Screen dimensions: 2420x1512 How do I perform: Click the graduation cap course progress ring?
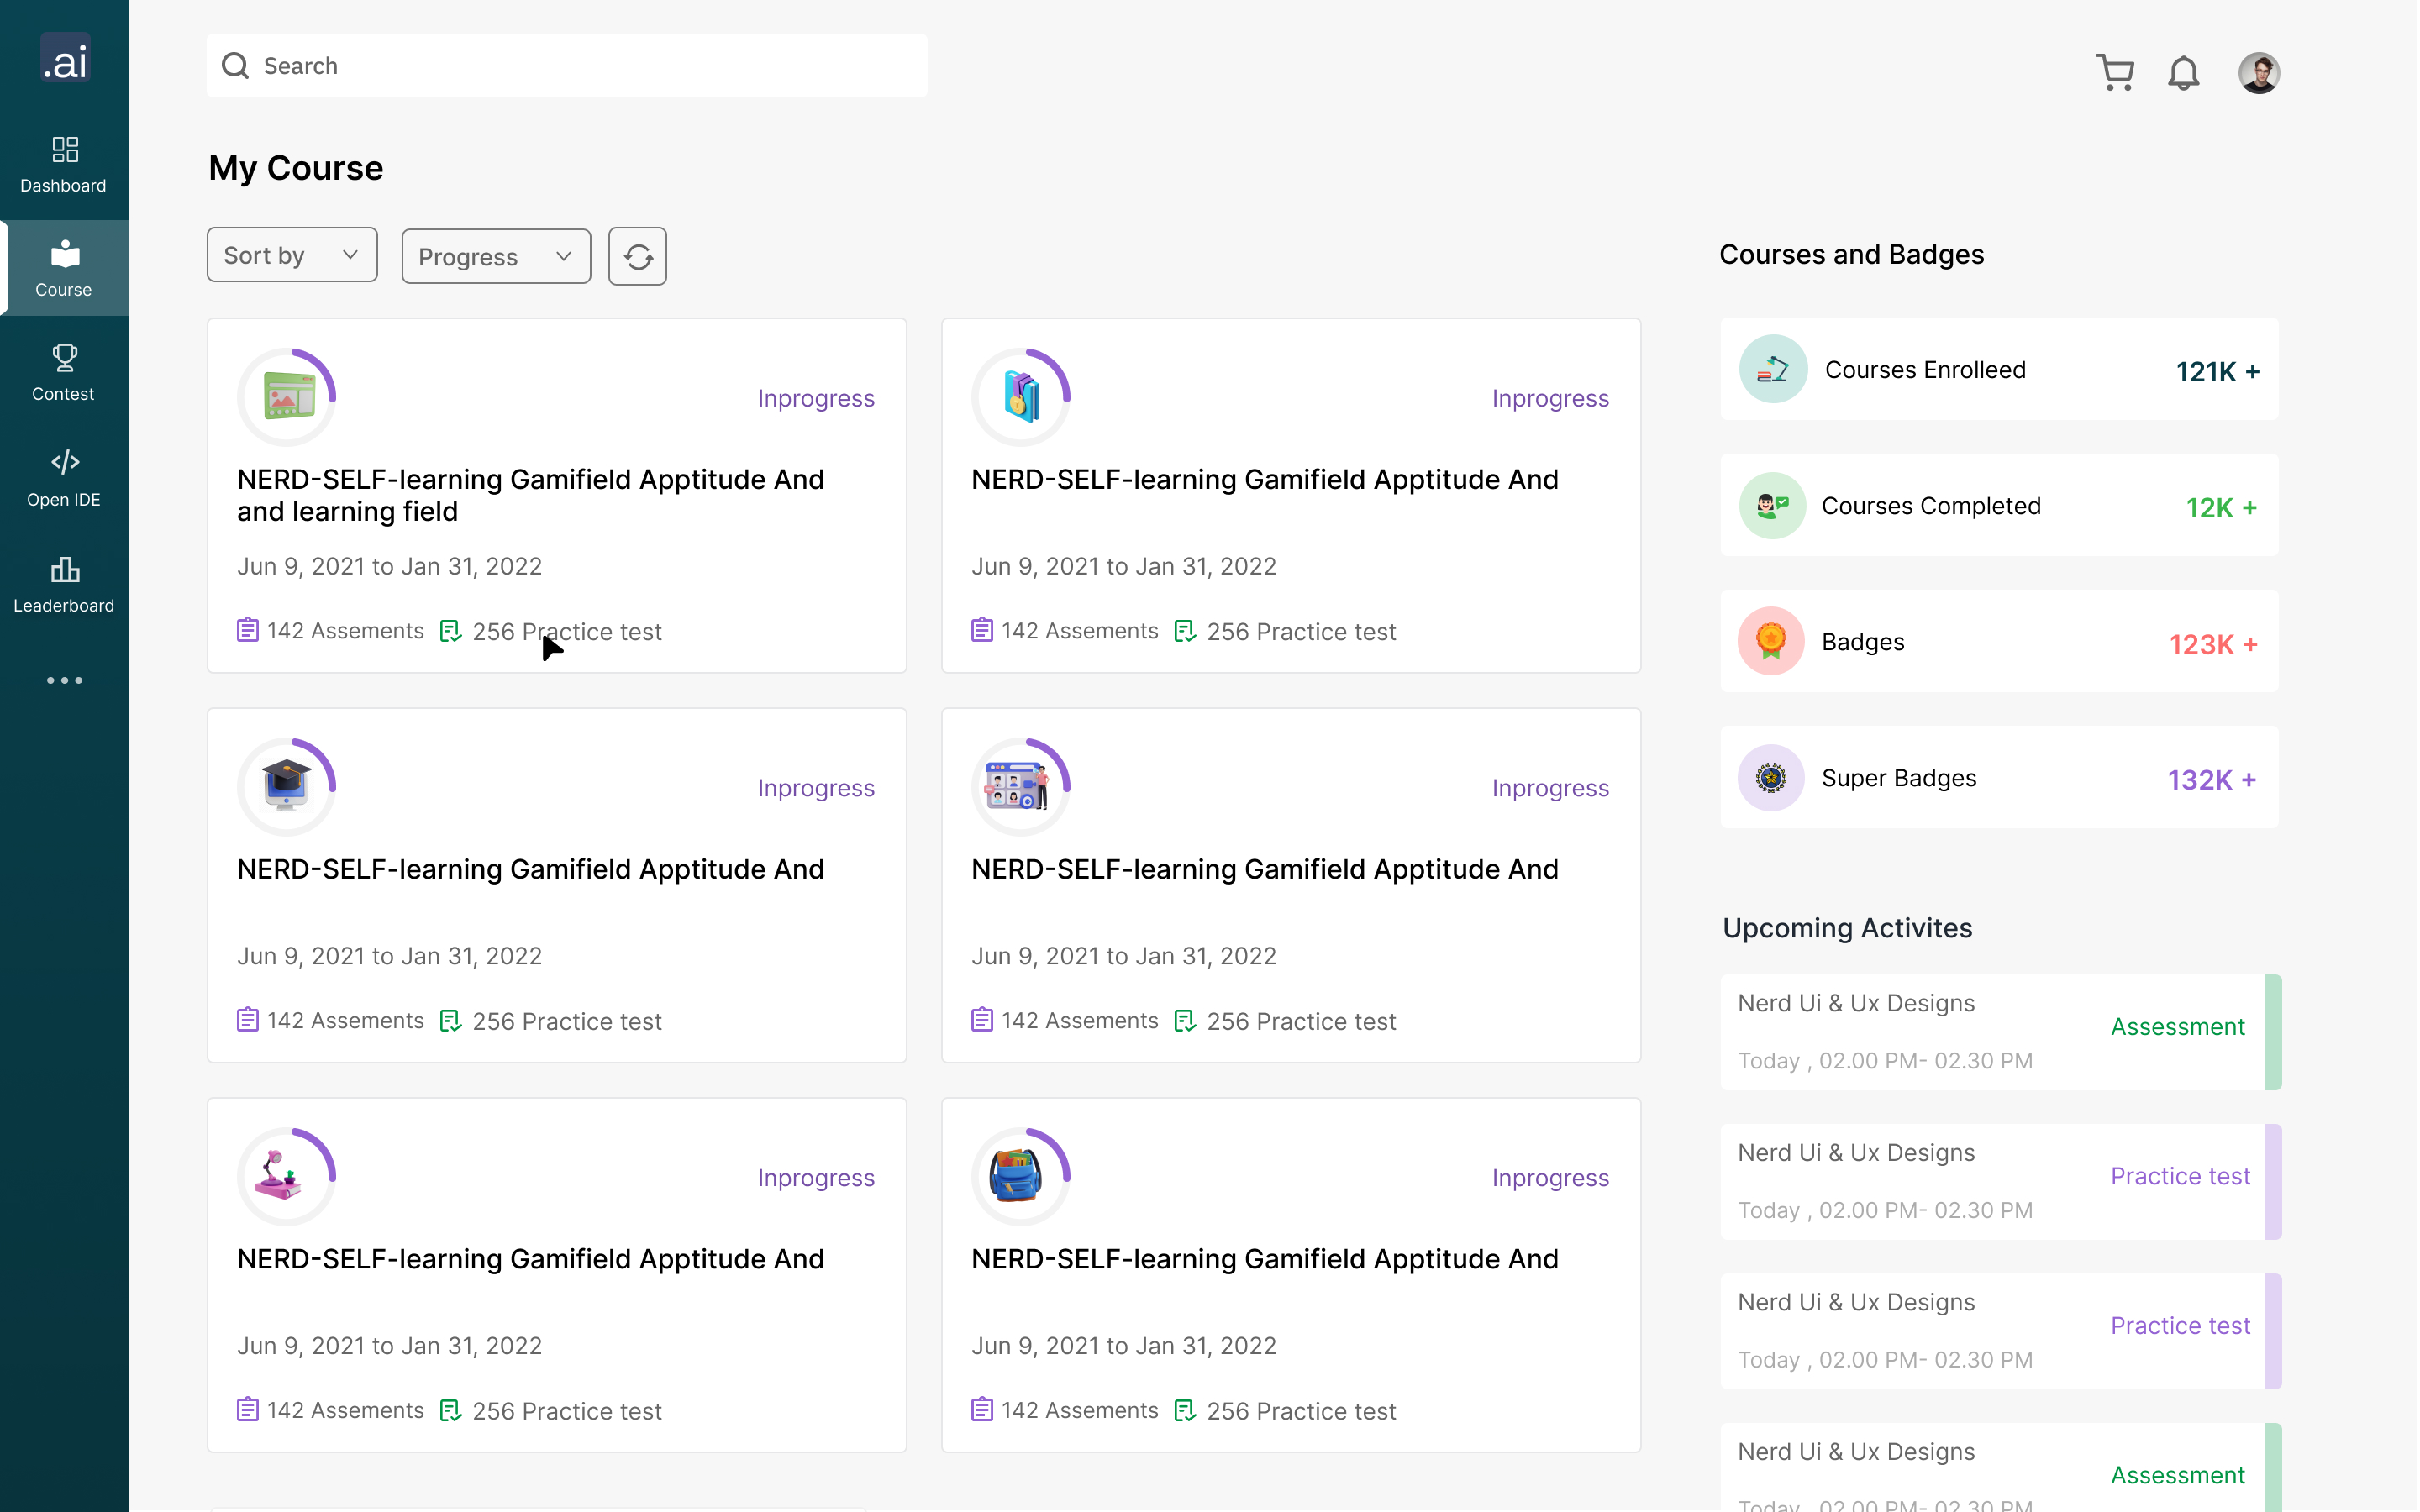coord(286,786)
